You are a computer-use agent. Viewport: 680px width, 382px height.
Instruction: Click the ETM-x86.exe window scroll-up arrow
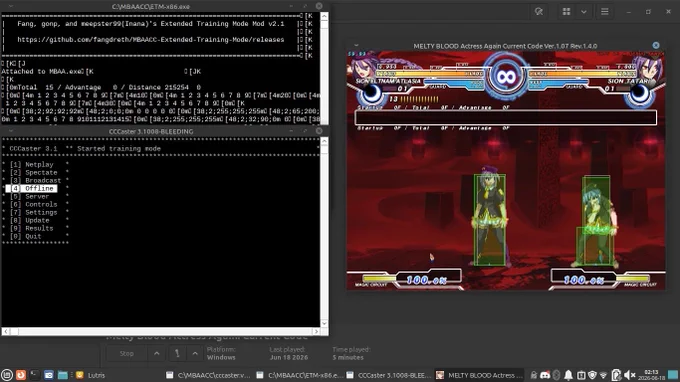pyautogui.click(x=324, y=16)
